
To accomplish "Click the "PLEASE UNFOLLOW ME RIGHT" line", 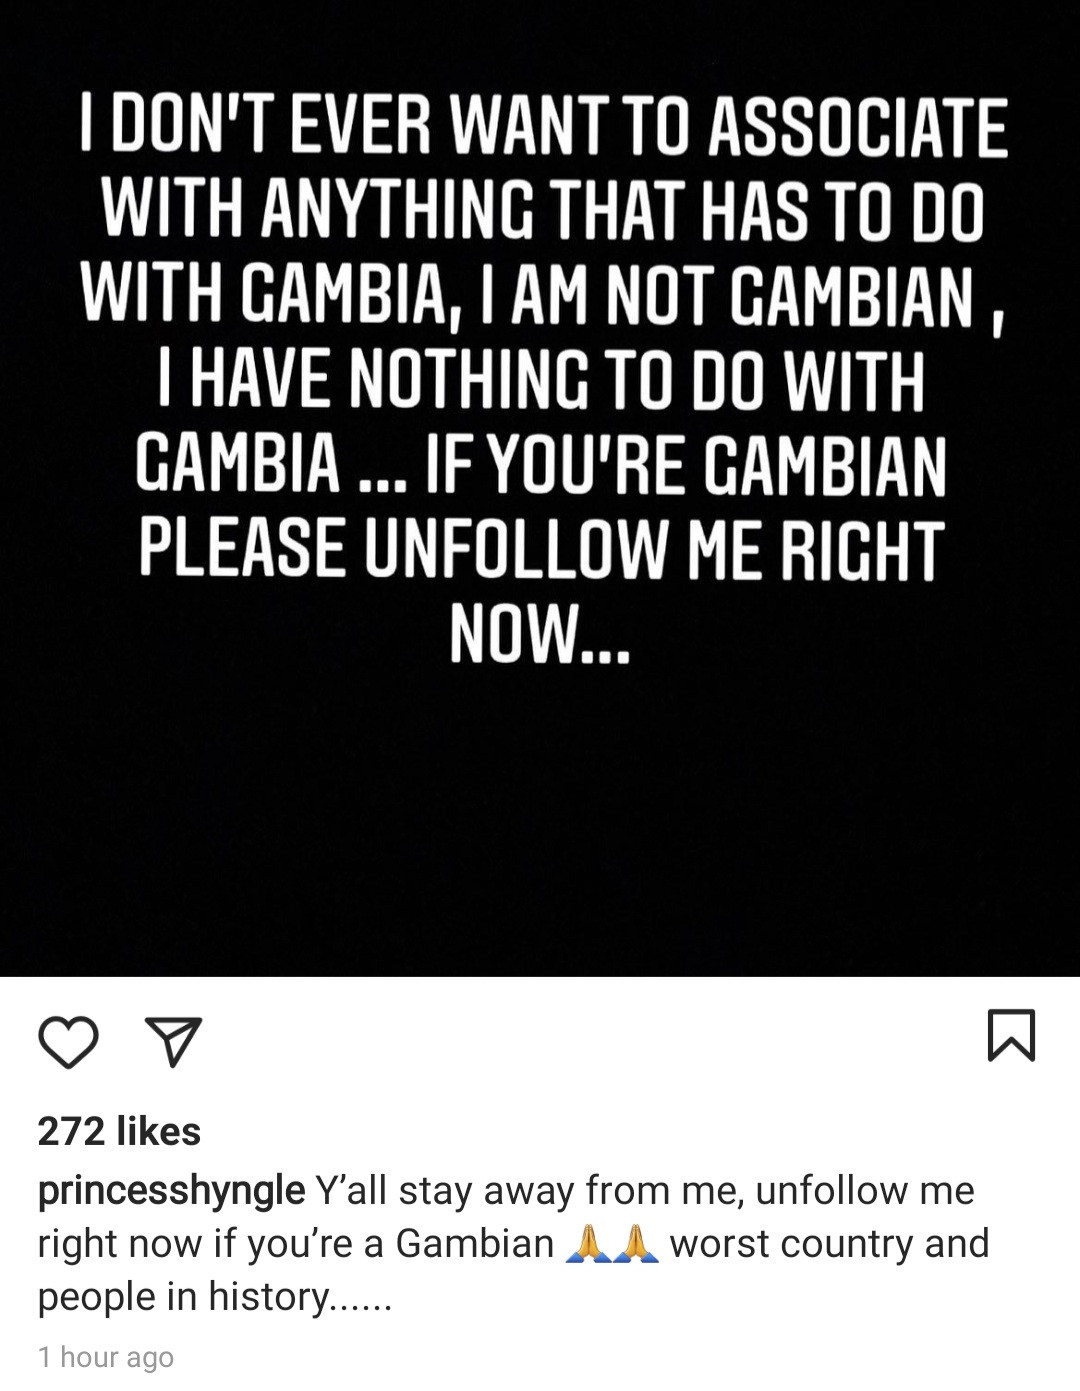I will [x=541, y=549].
